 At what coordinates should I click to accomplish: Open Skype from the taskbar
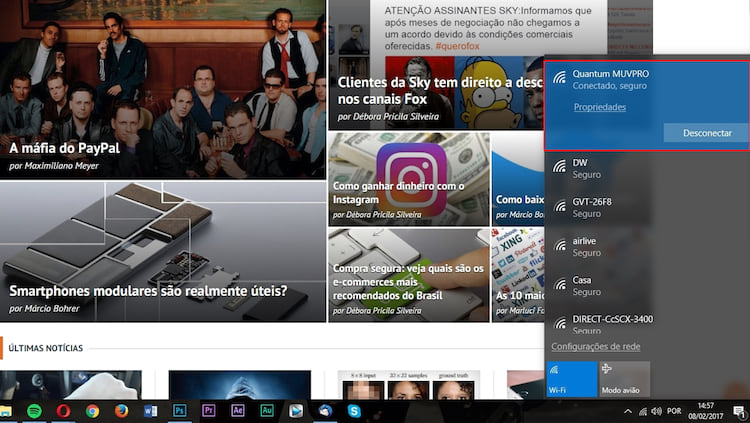coord(354,411)
